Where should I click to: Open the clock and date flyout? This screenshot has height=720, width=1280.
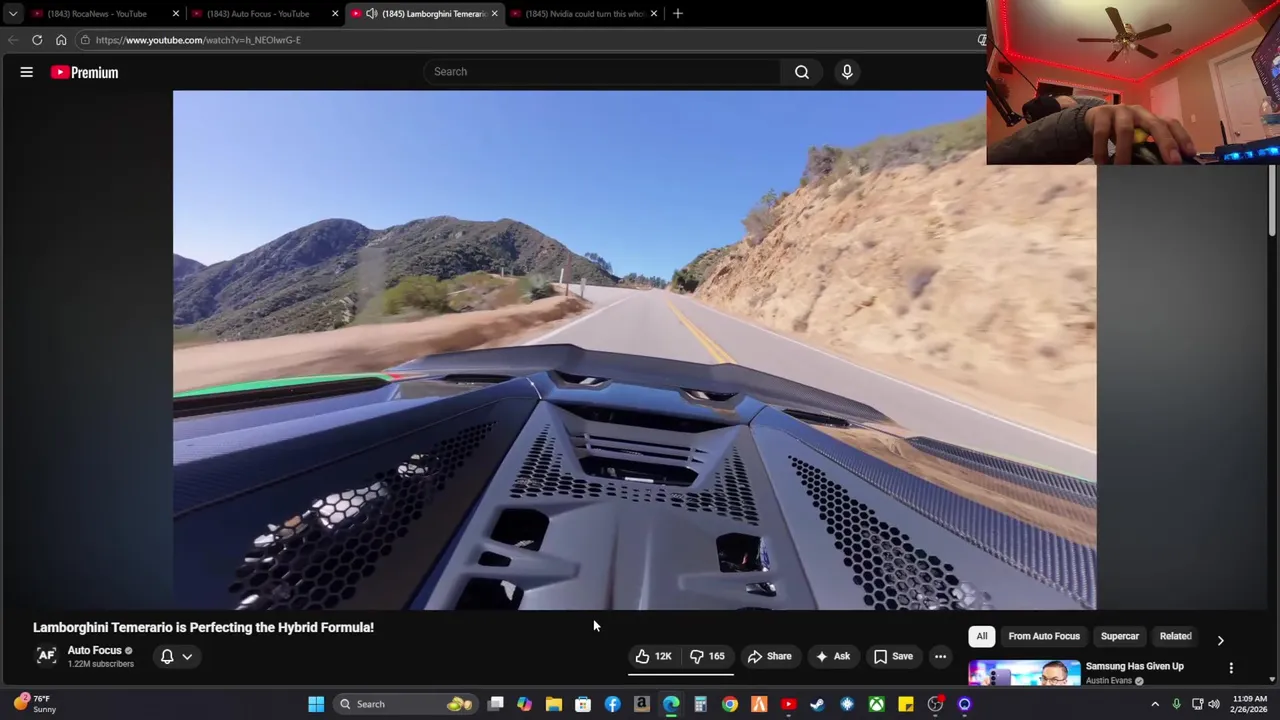1250,704
